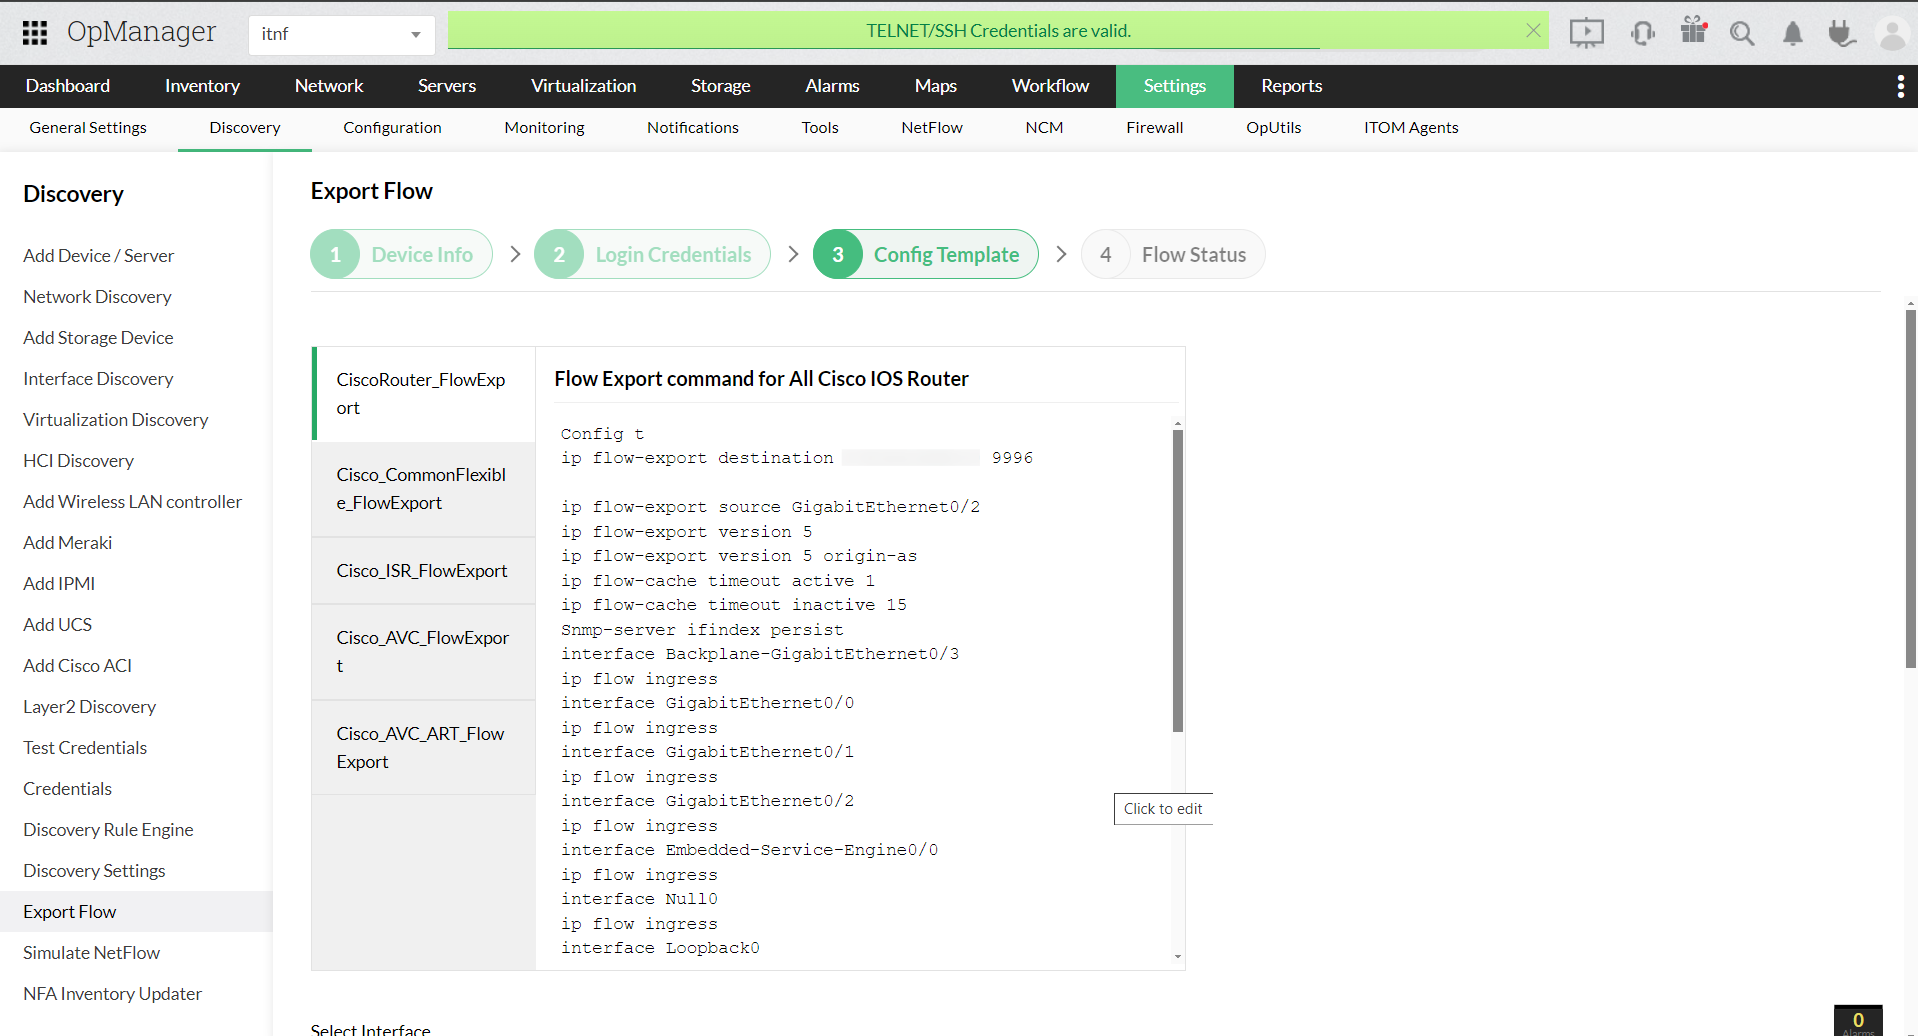Image resolution: width=1918 pixels, height=1036 pixels.
Task: Go to step 1 Device Info
Action: point(401,255)
